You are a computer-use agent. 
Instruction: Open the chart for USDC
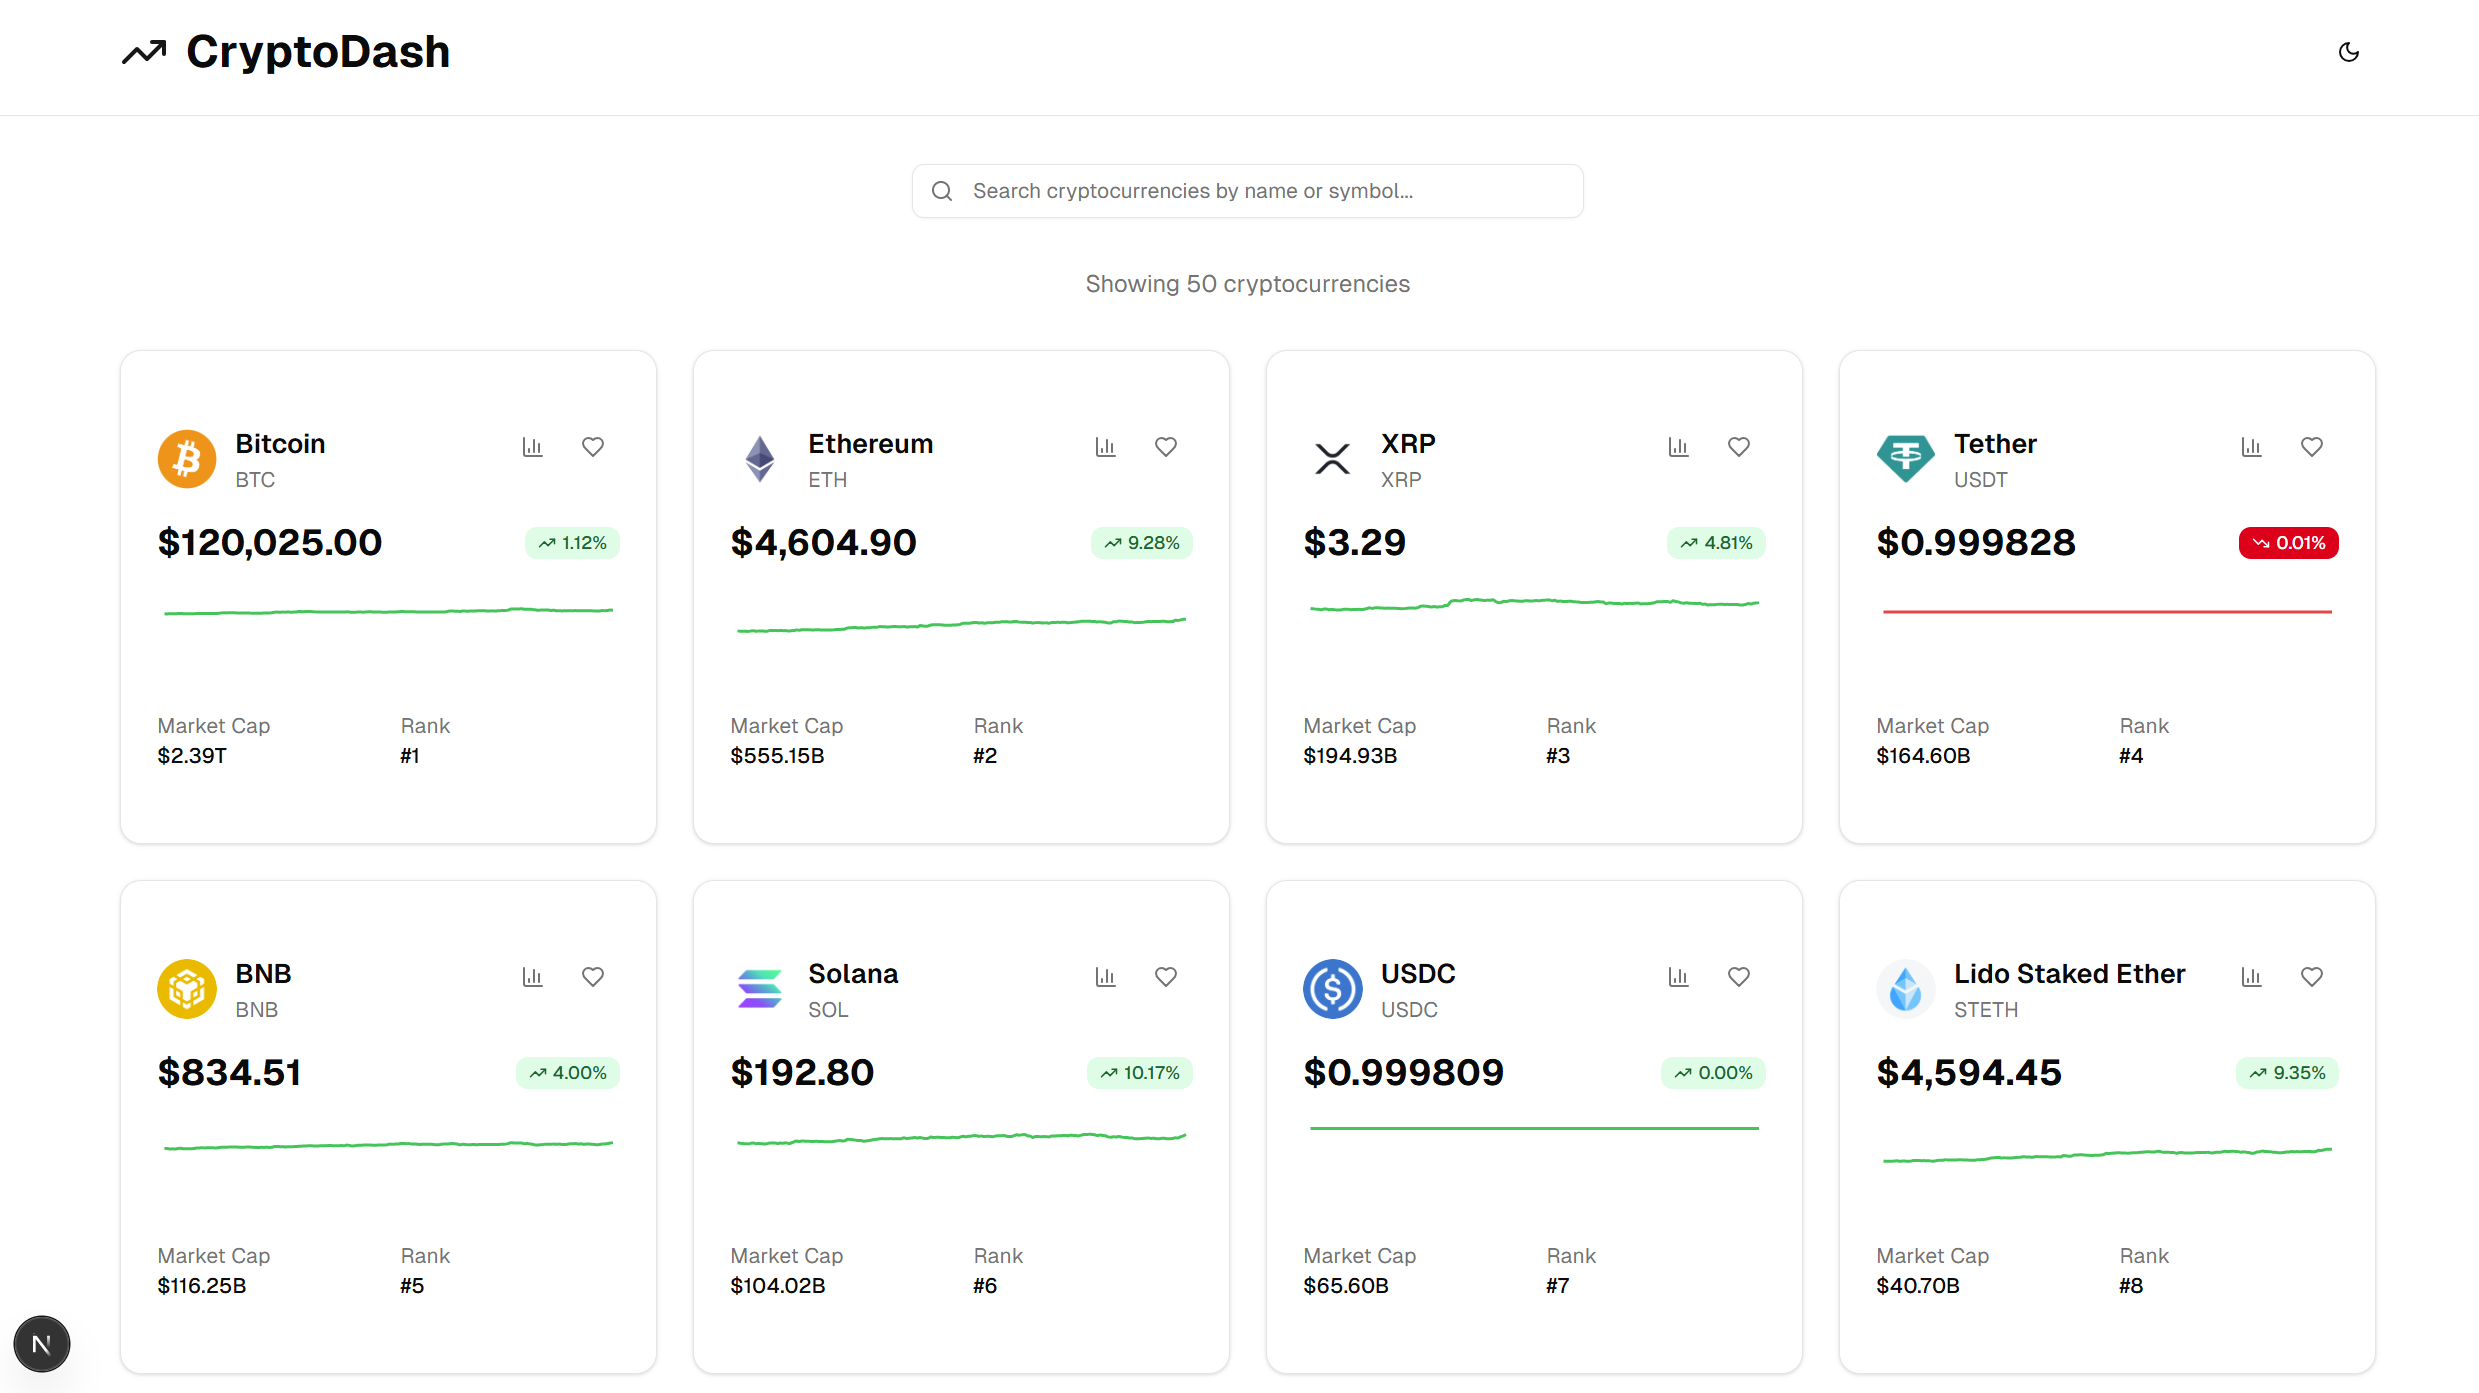pyautogui.click(x=1678, y=977)
